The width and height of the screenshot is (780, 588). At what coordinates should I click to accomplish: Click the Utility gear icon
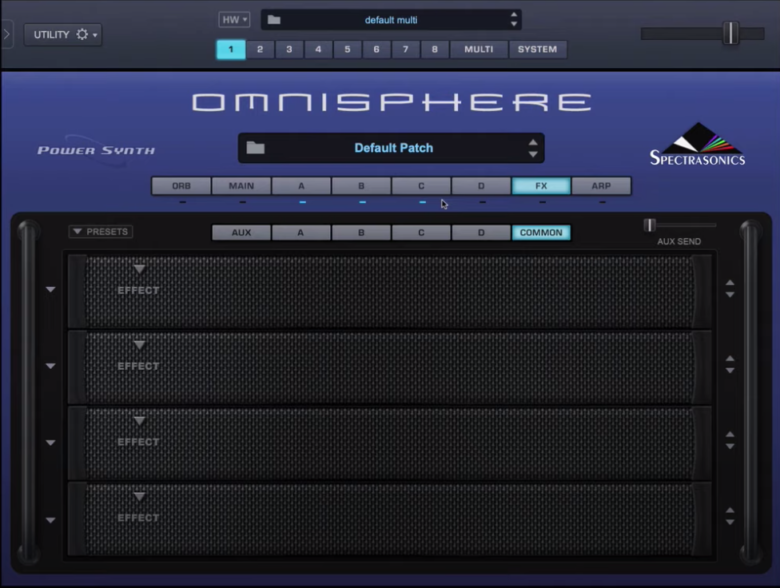coord(82,34)
